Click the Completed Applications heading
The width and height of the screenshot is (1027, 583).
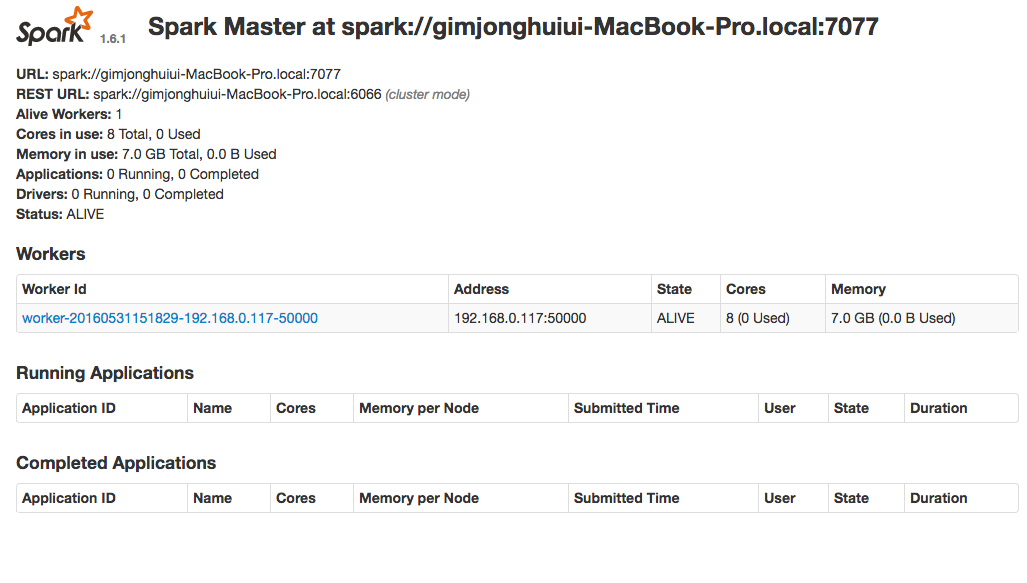click(x=116, y=463)
